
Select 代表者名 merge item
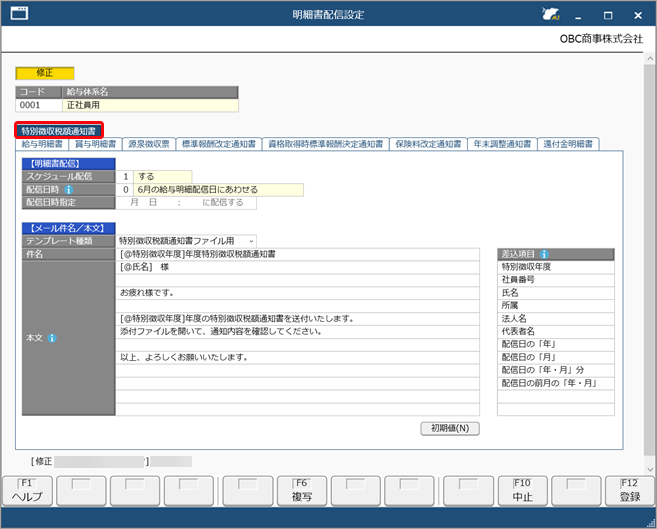(556, 332)
